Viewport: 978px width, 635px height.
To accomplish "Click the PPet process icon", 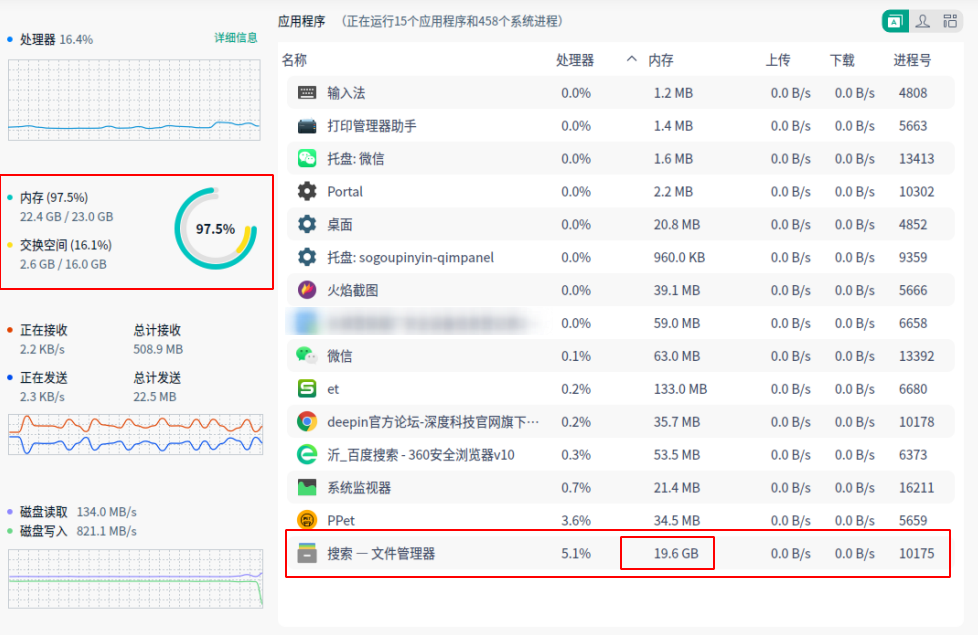I will pos(307,520).
